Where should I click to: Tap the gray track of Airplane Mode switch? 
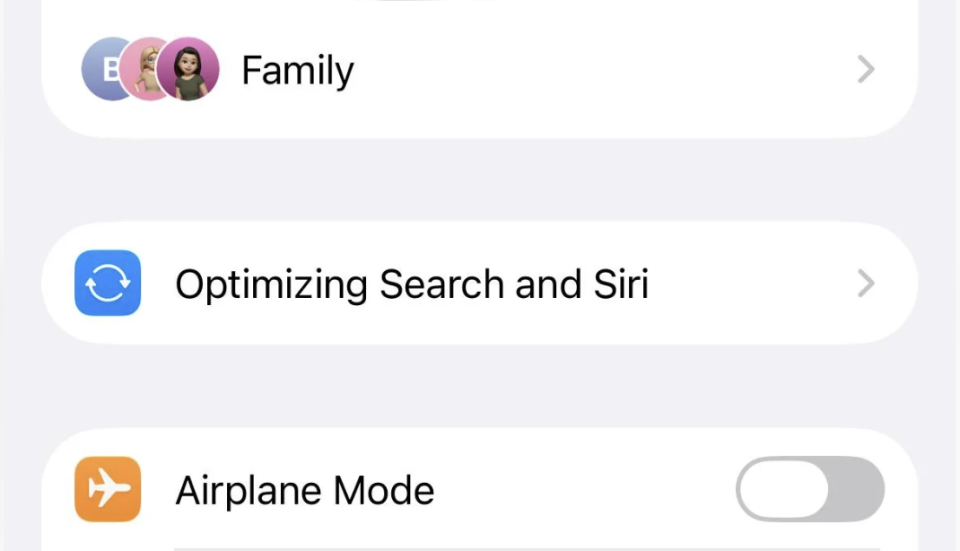(857, 489)
